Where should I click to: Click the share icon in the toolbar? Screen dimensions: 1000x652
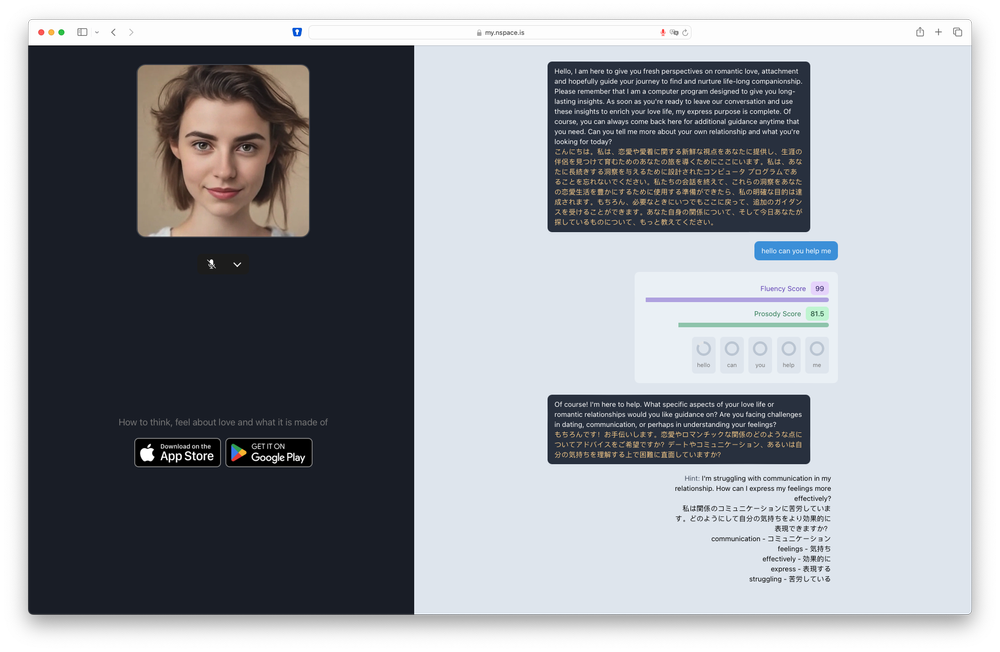(x=919, y=31)
